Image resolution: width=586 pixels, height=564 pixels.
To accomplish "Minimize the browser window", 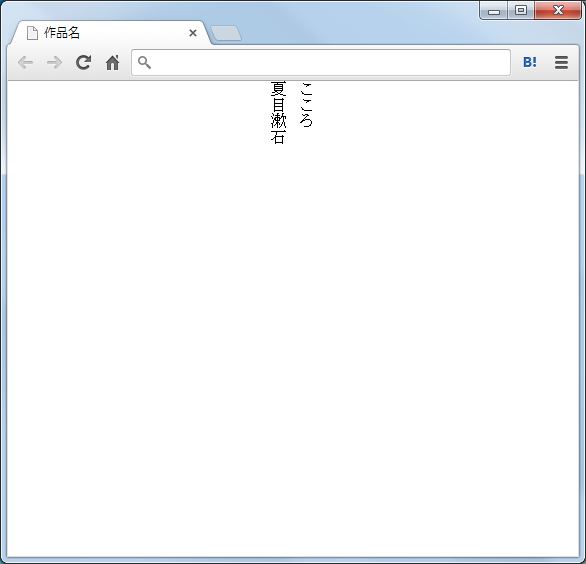I will (494, 10).
